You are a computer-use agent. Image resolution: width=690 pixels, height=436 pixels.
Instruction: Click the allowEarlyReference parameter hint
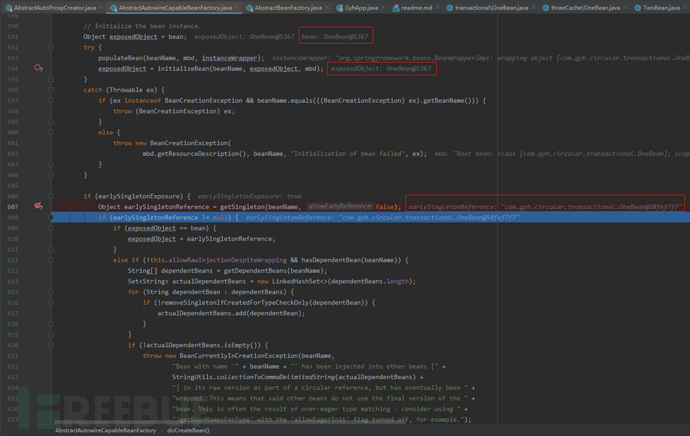[x=339, y=206]
